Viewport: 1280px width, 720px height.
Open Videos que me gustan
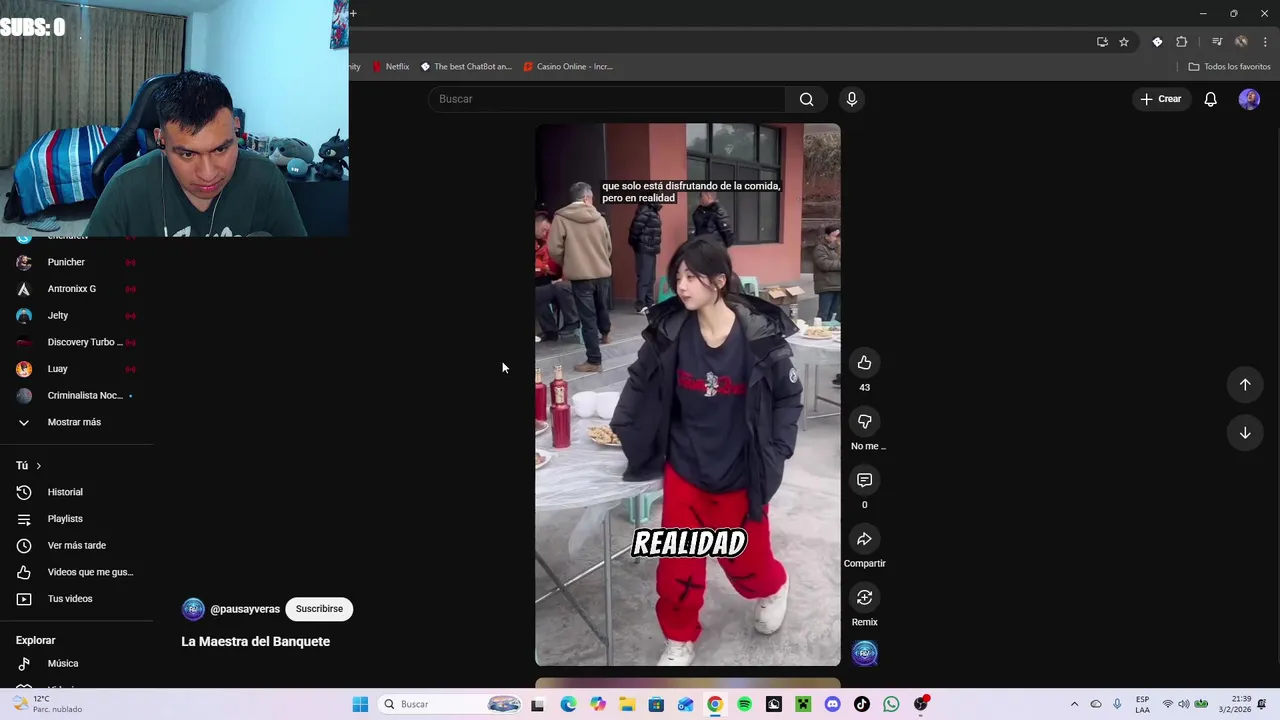coord(76,572)
